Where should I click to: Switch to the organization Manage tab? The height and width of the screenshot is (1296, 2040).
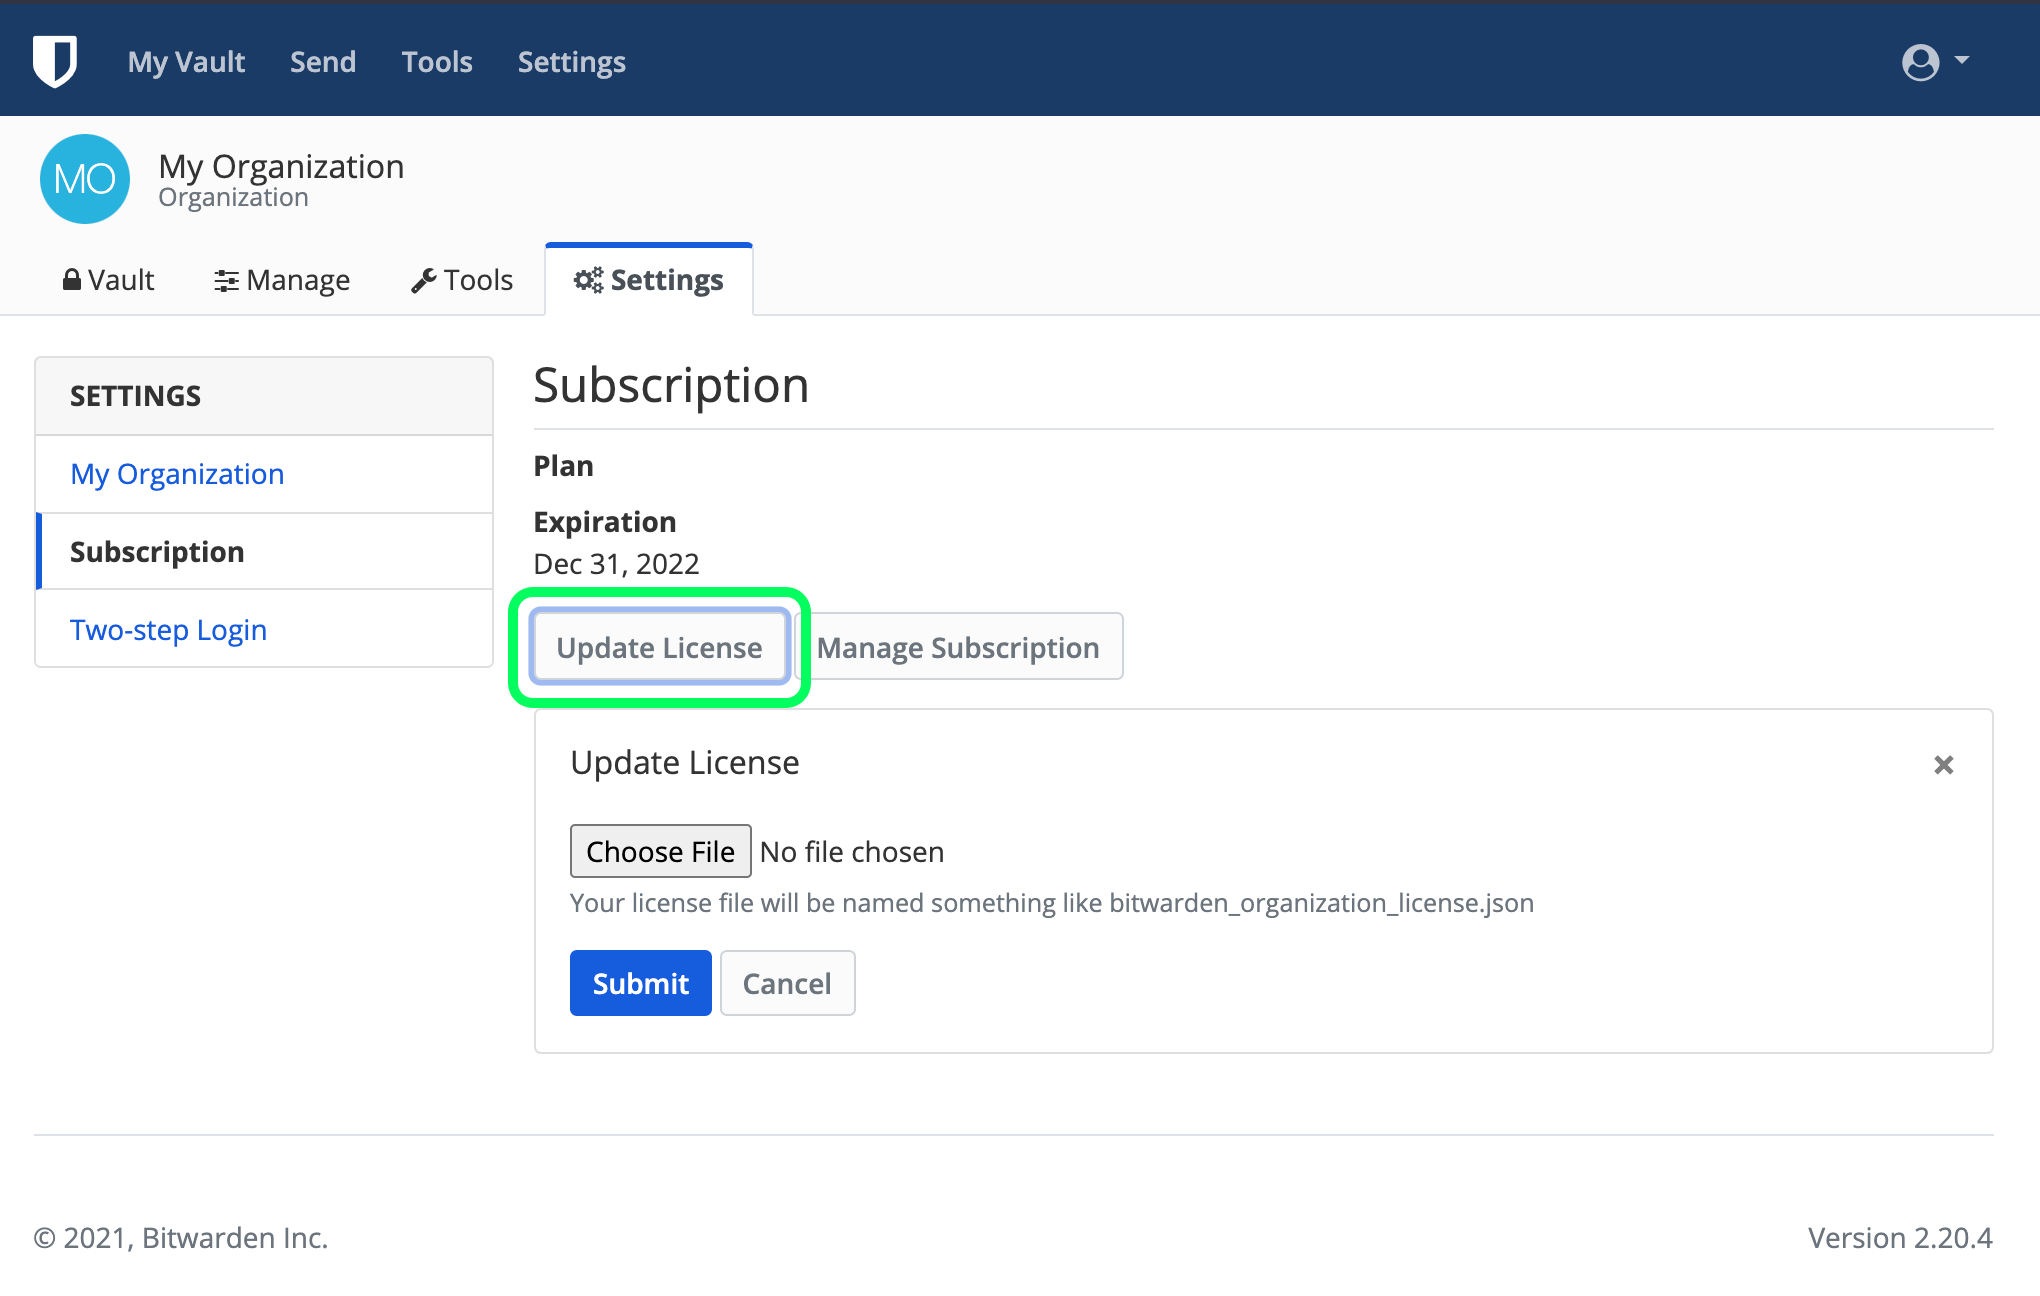[282, 280]
